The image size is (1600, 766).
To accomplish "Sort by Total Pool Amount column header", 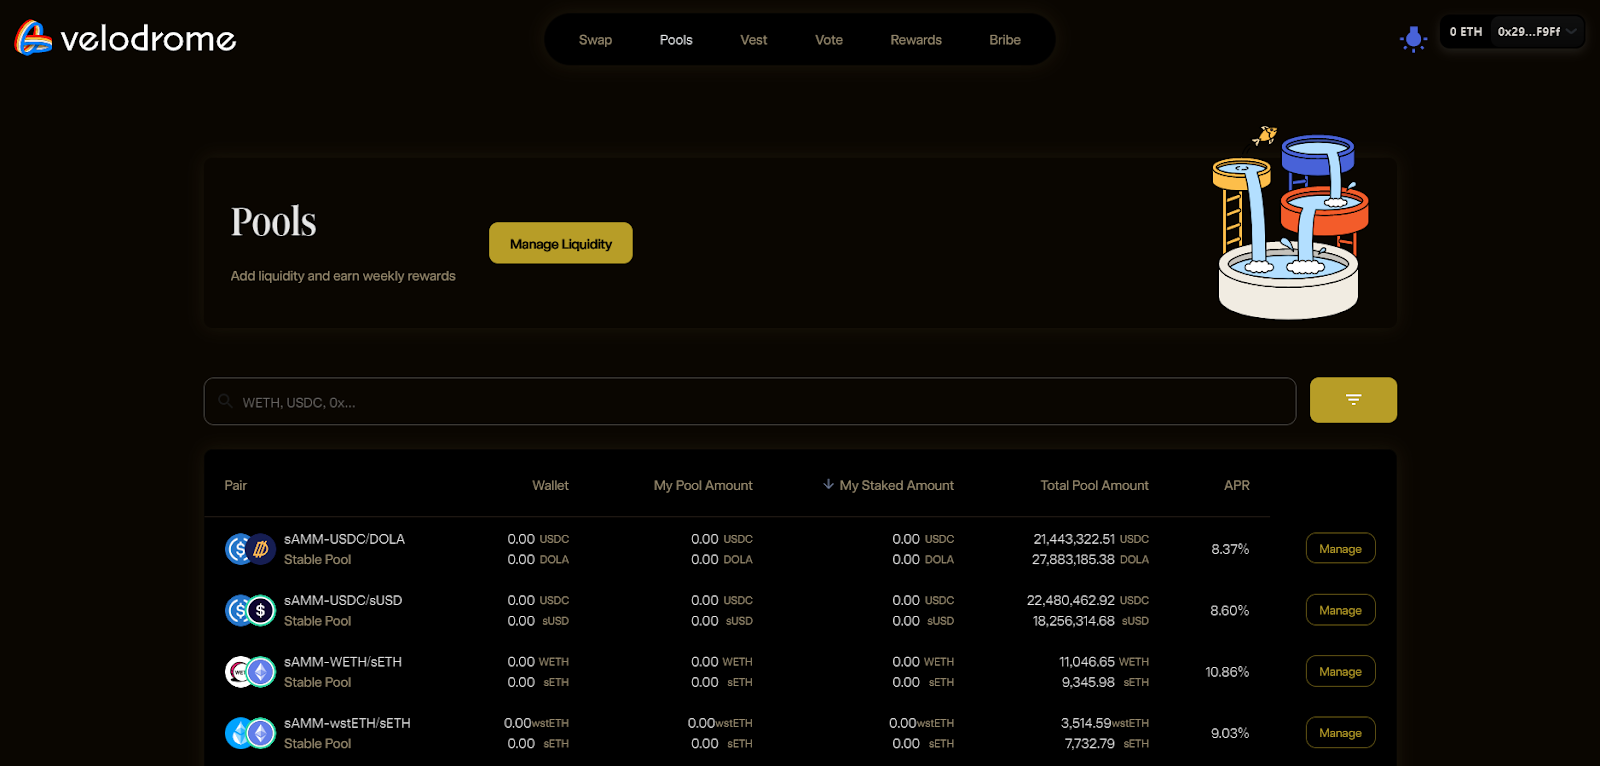I will coord(1094,485).
